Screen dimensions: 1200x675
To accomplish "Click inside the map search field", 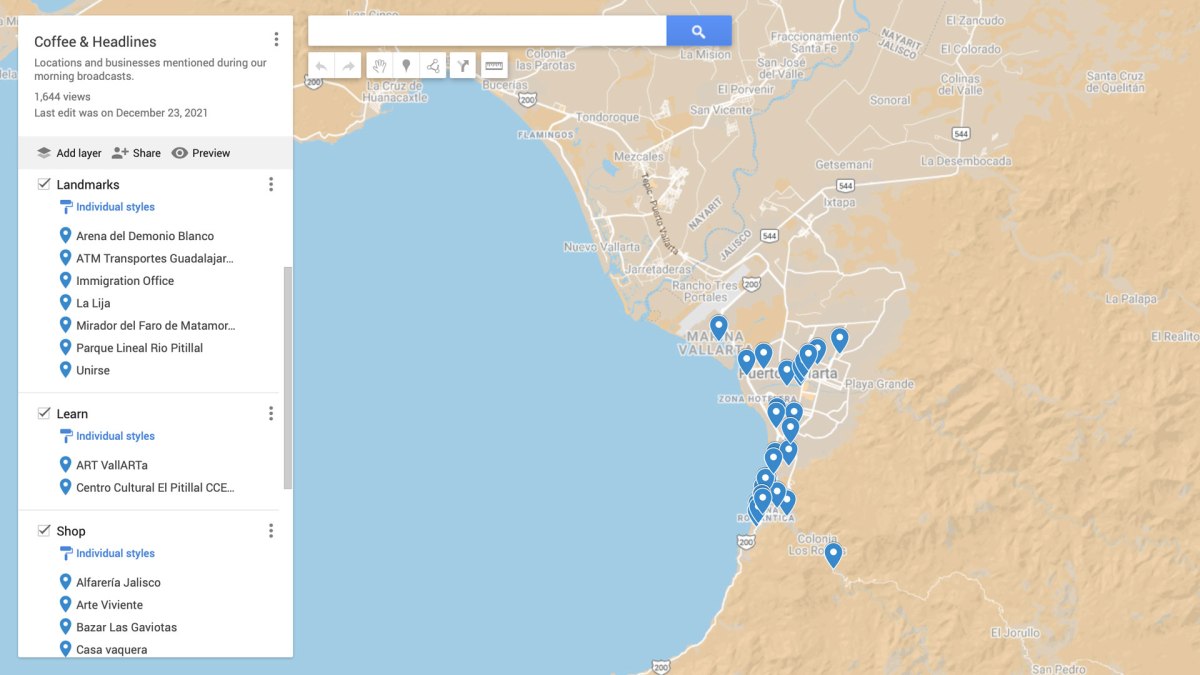I will click(487, 31).
